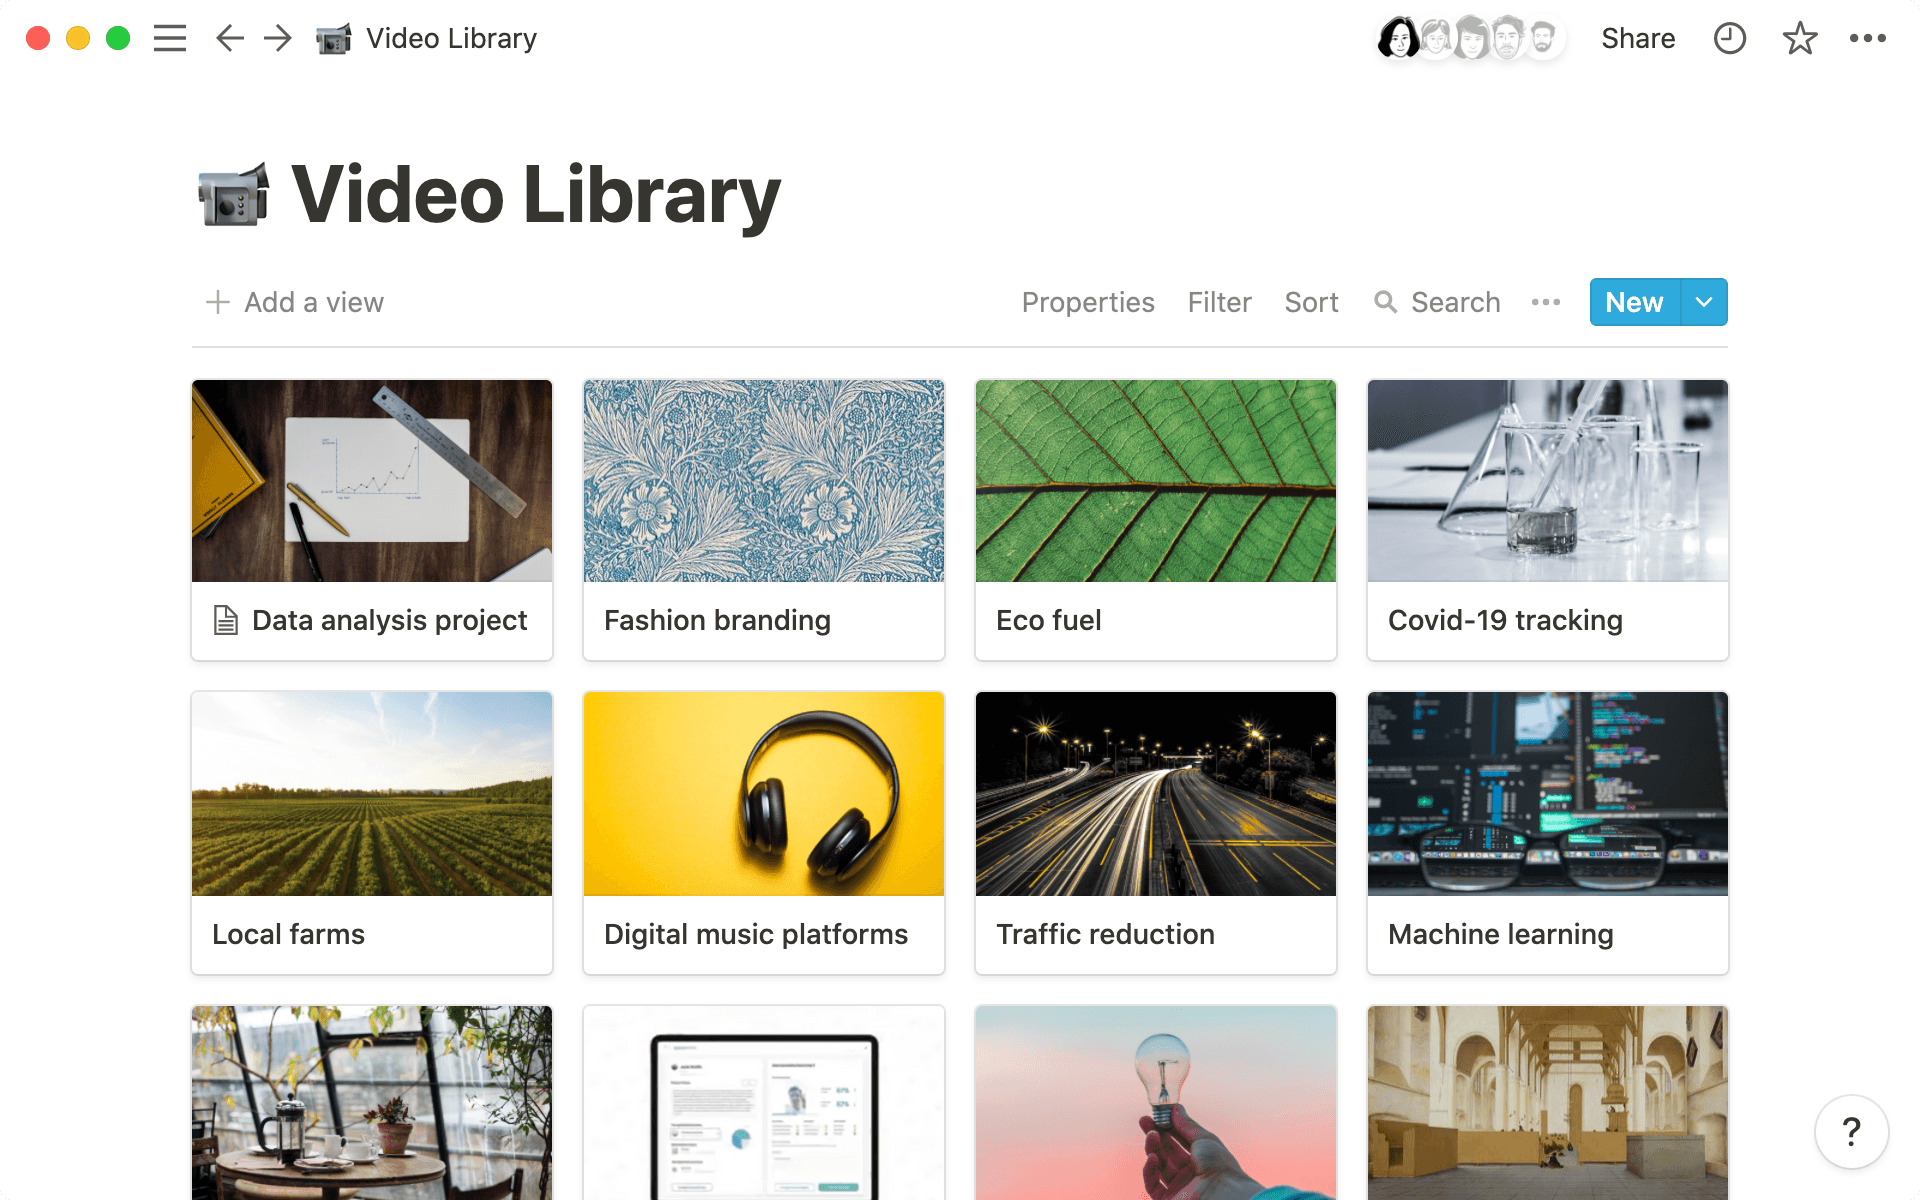This screenshot has height=1200, width=1920.
Task: Click the video camera page icon in title
Action: click(x=234, y=194)
